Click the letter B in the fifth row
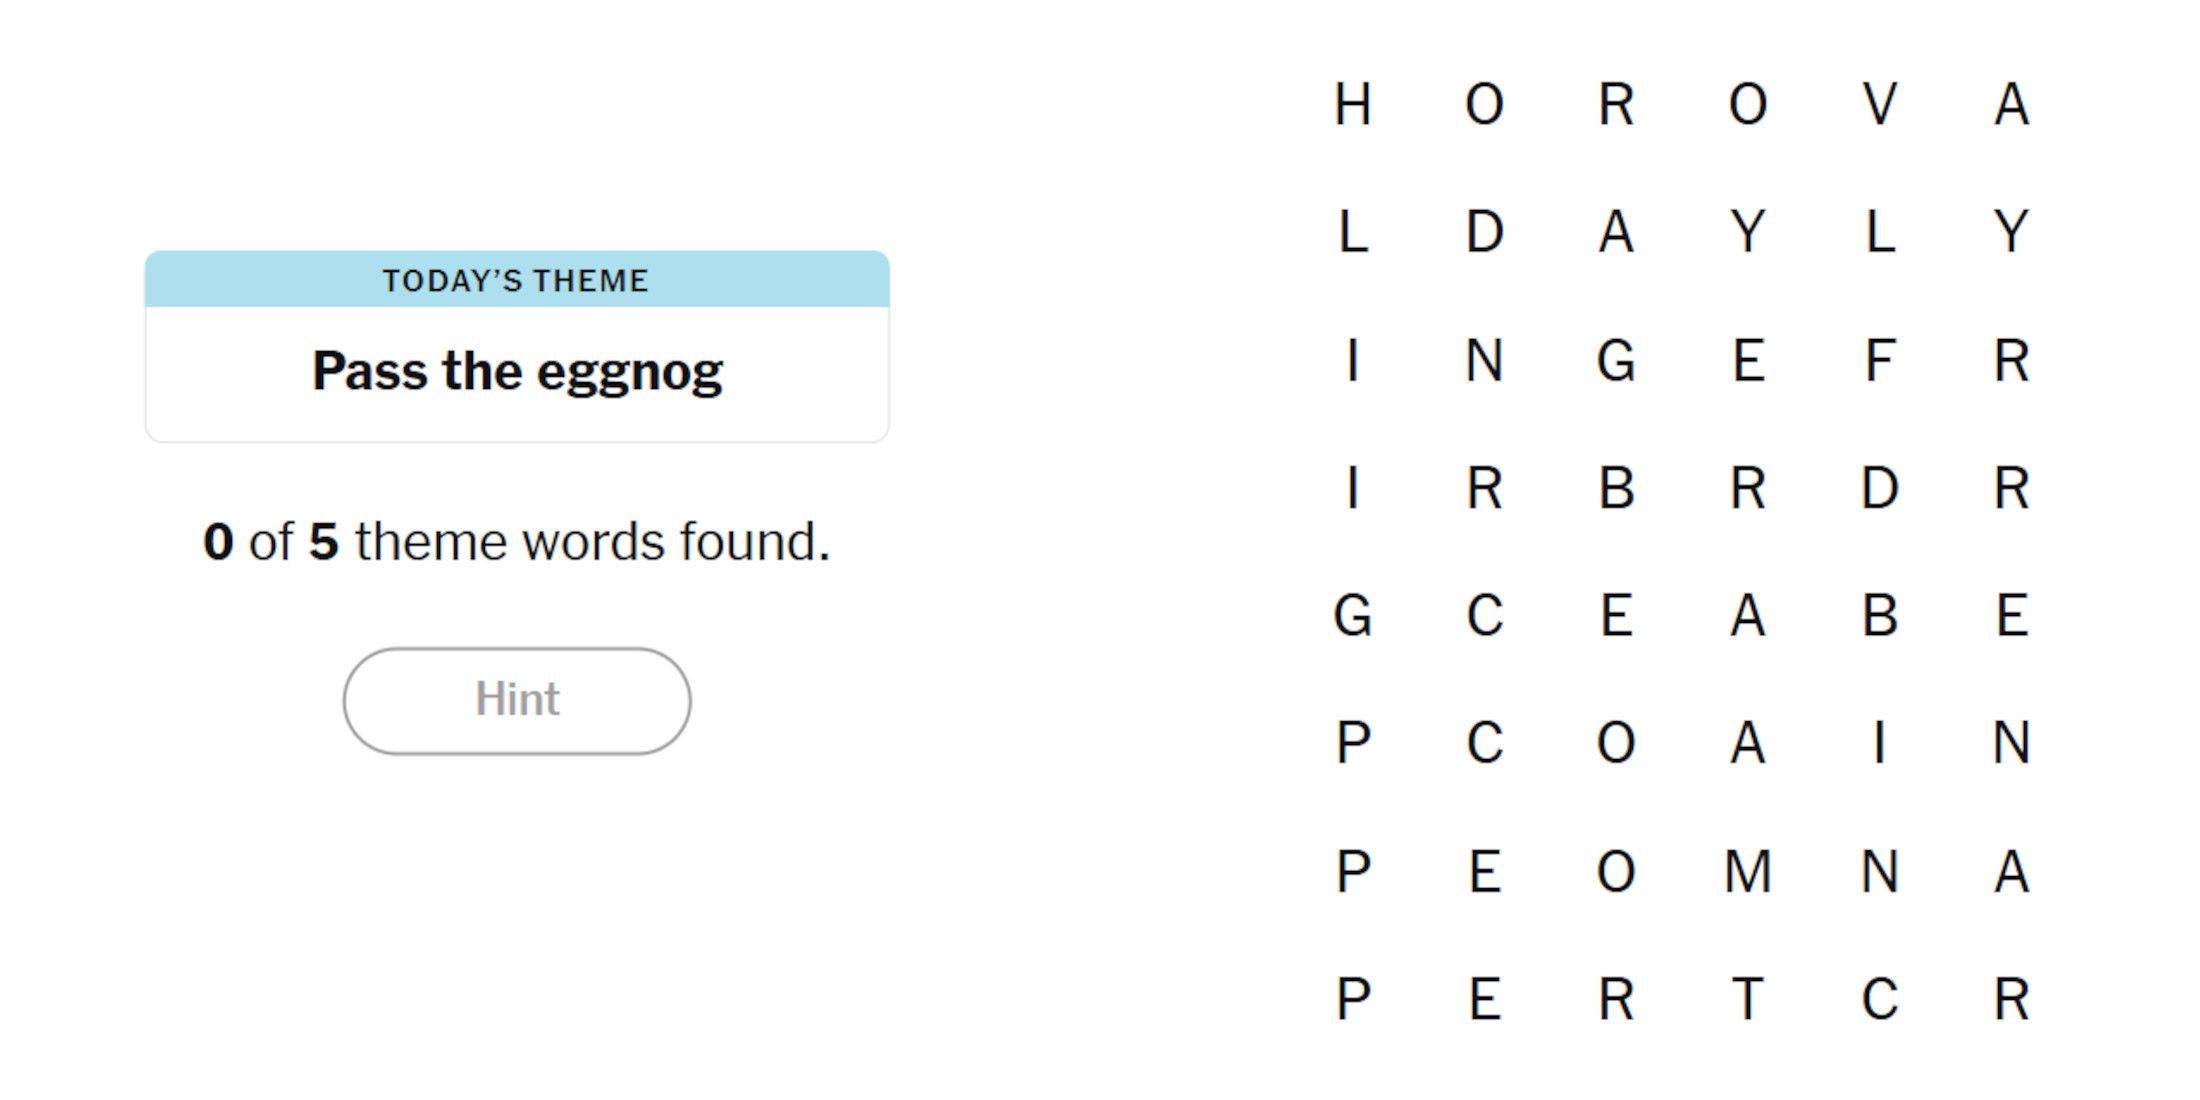The width and height of the screenshot is (2200, 1100). click(x=1879, y=615)
